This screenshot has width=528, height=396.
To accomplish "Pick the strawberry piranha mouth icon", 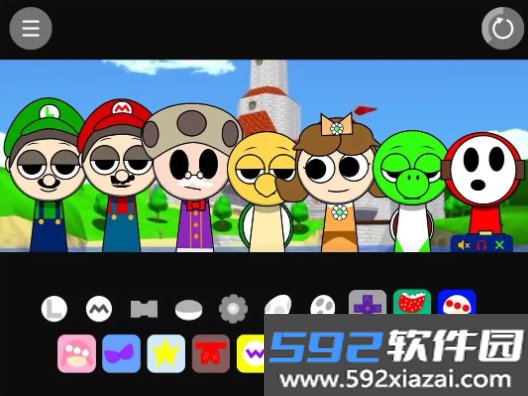I will click(412, 302).
